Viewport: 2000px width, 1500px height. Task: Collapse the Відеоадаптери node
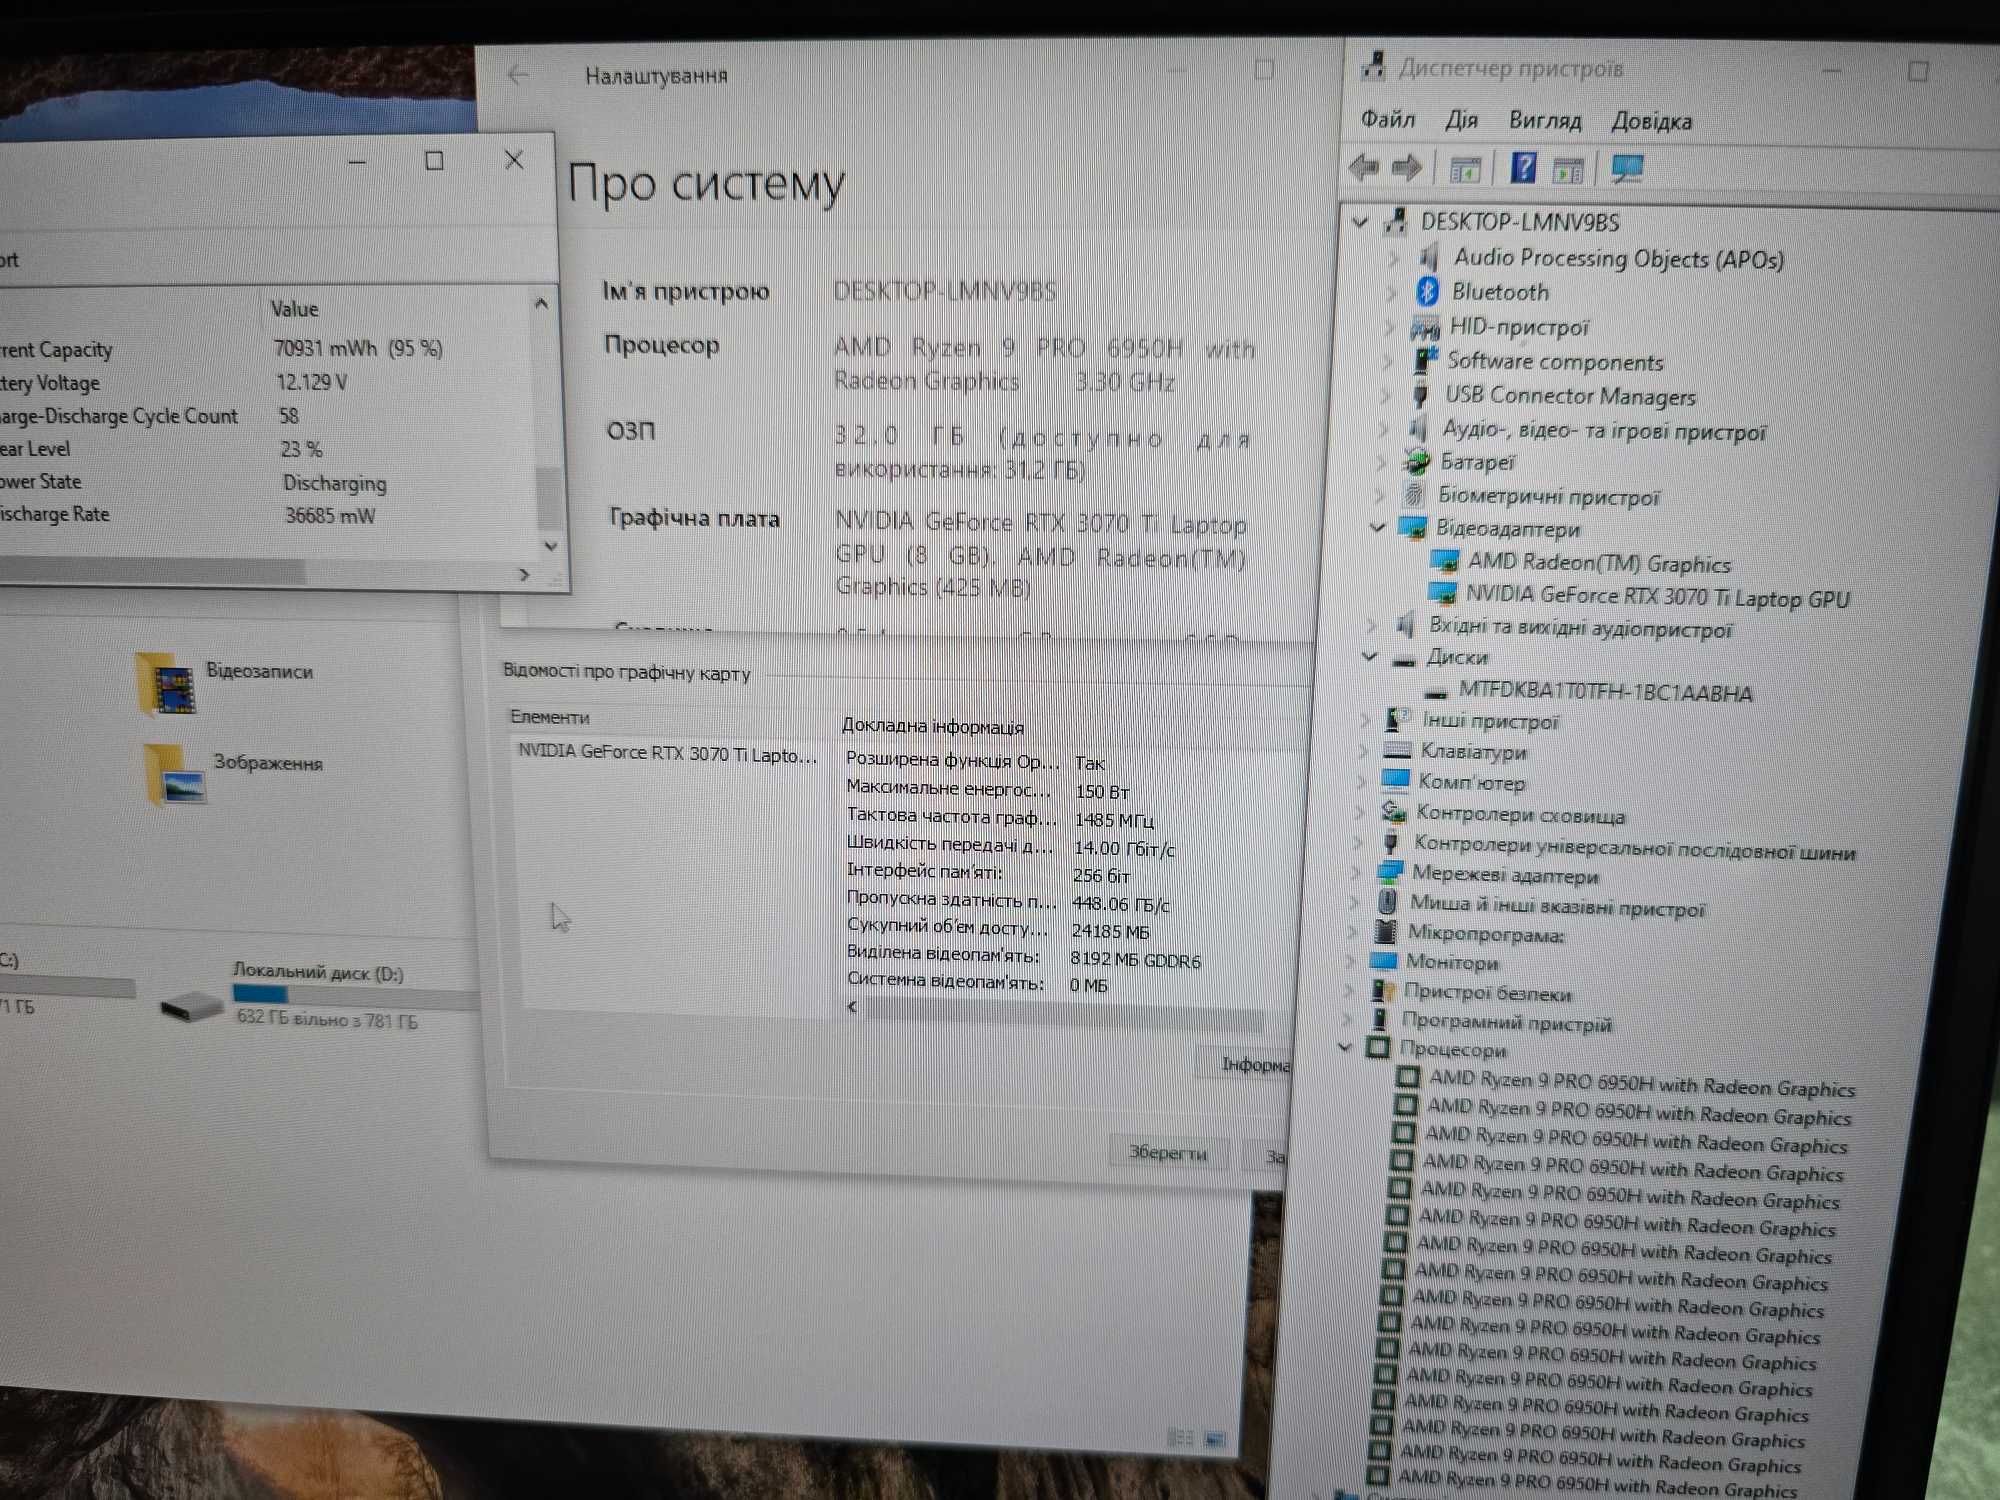(x=1378, y=527)
